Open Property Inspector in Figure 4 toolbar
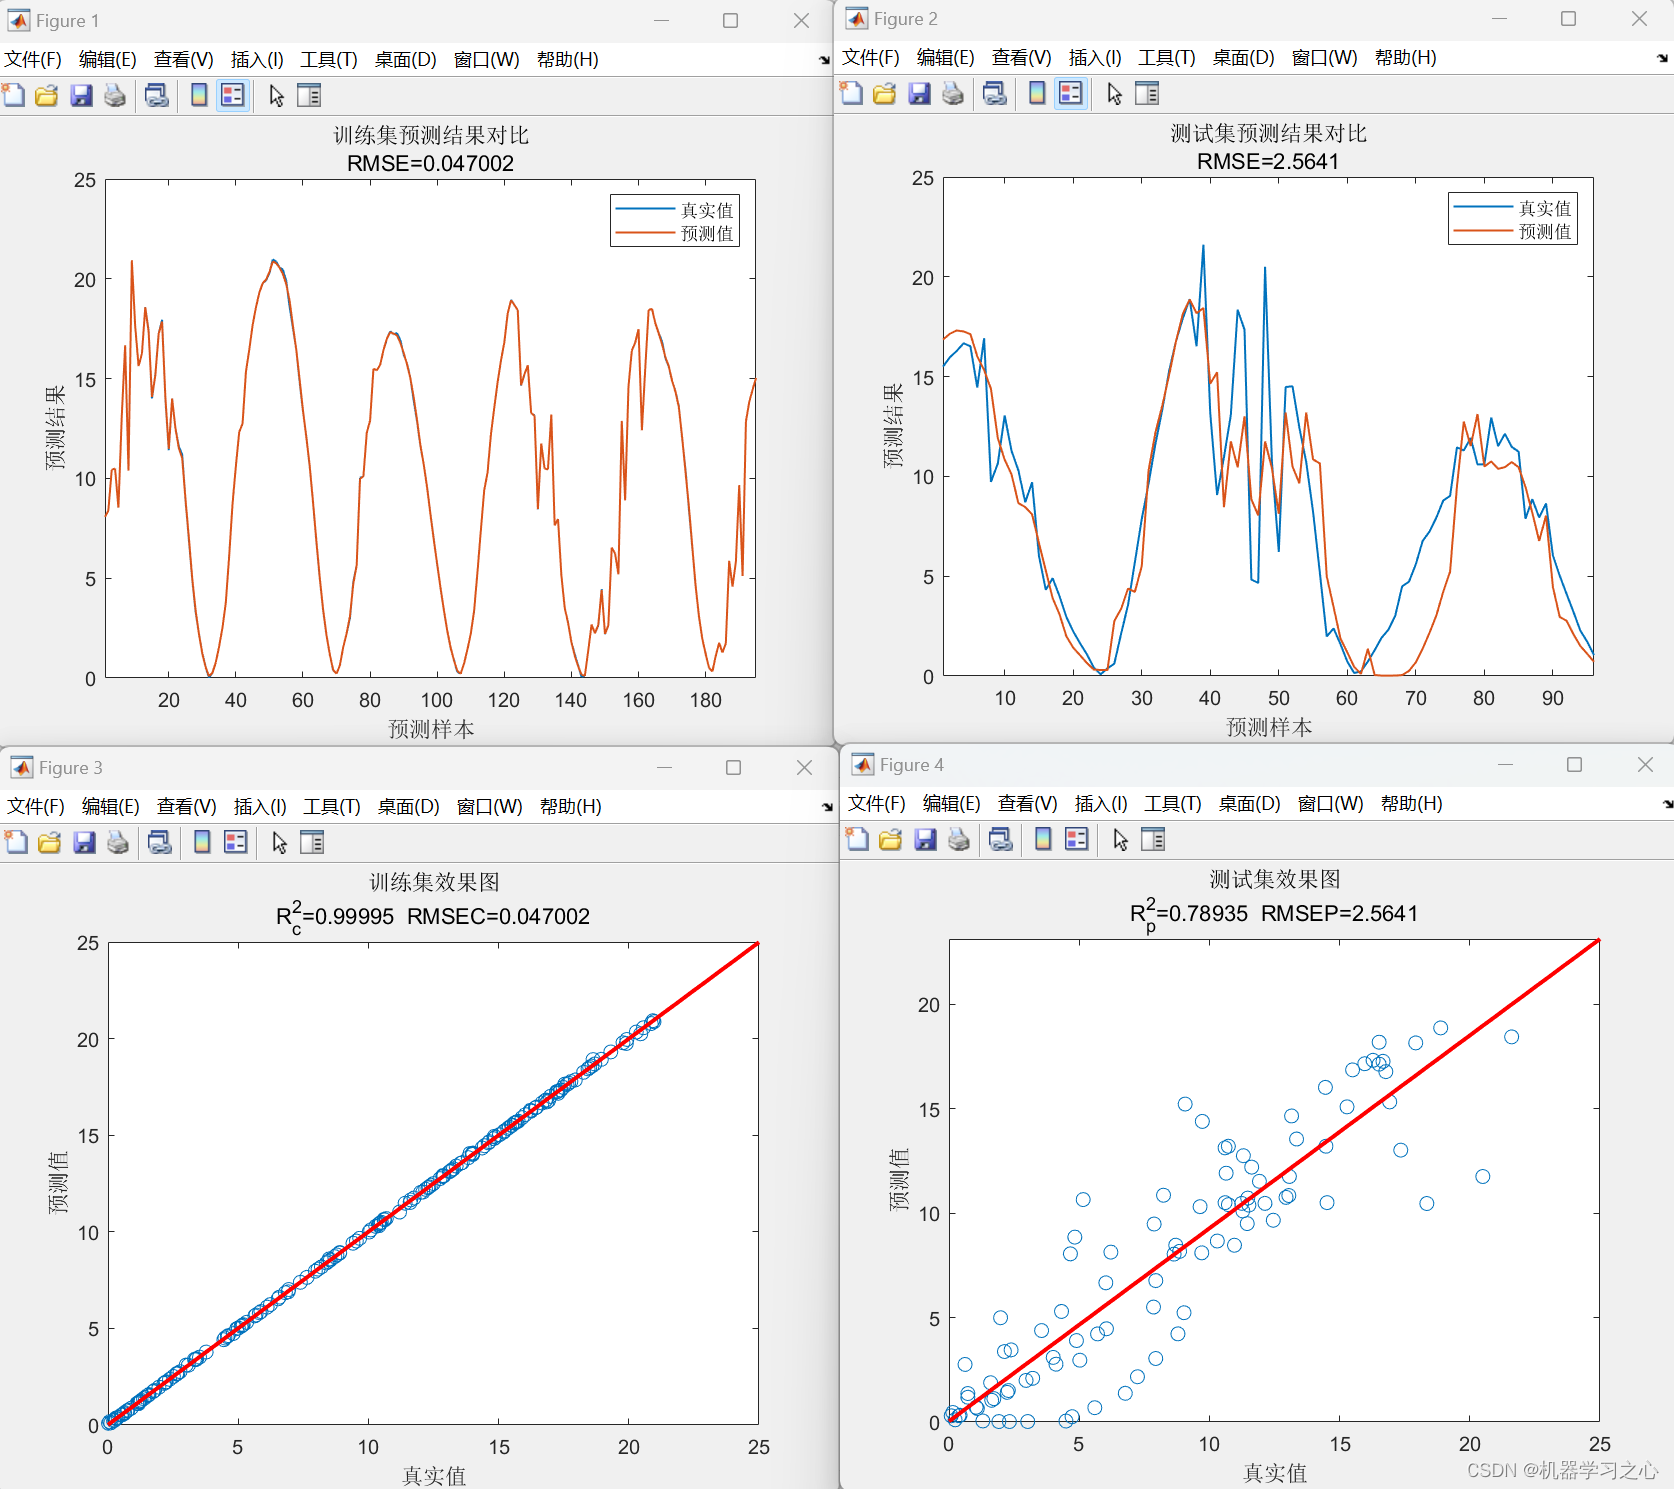1674x1489 pixels. pyautogui.click(x=1153, y=839)
